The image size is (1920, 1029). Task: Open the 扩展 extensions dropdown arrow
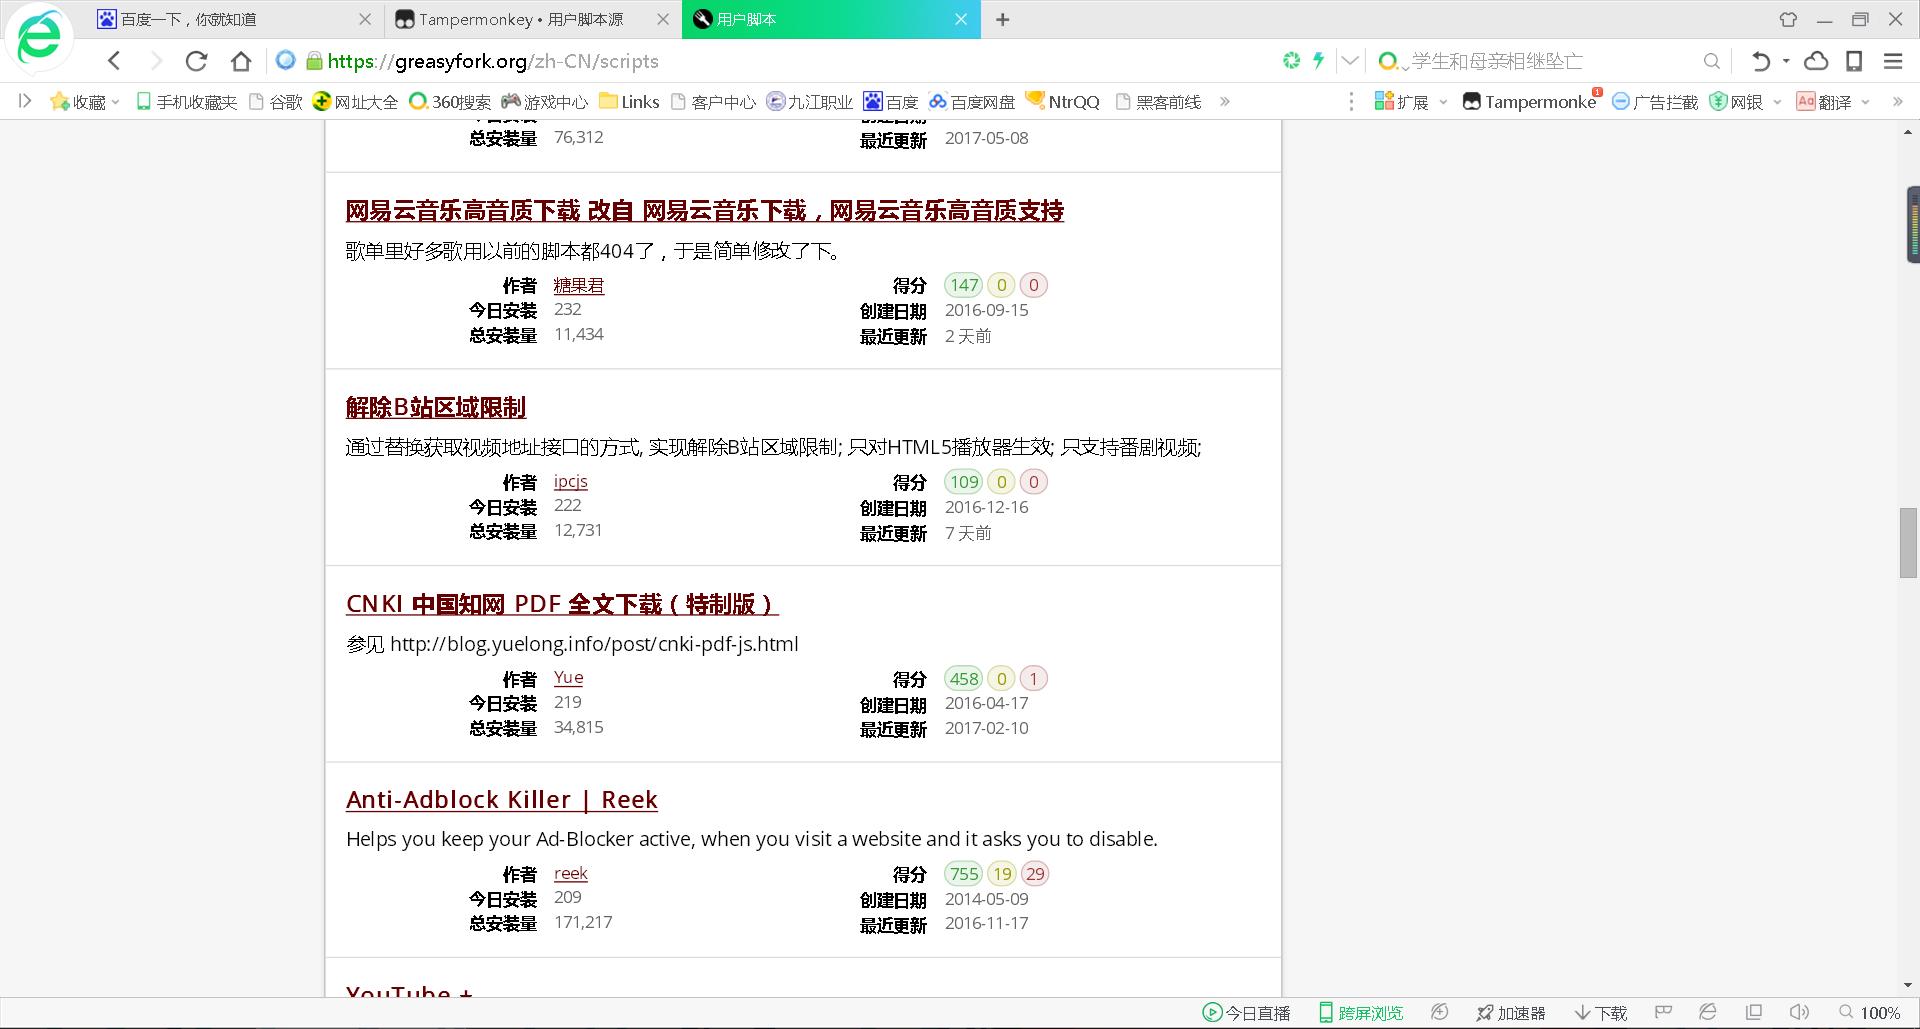[x=1443, y=101]
